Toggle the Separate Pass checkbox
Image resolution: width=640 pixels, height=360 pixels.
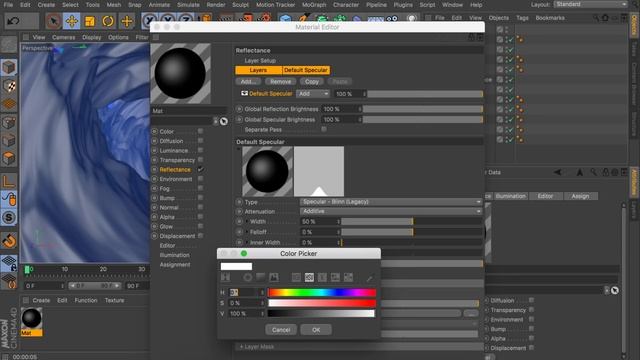pos(324,129)
